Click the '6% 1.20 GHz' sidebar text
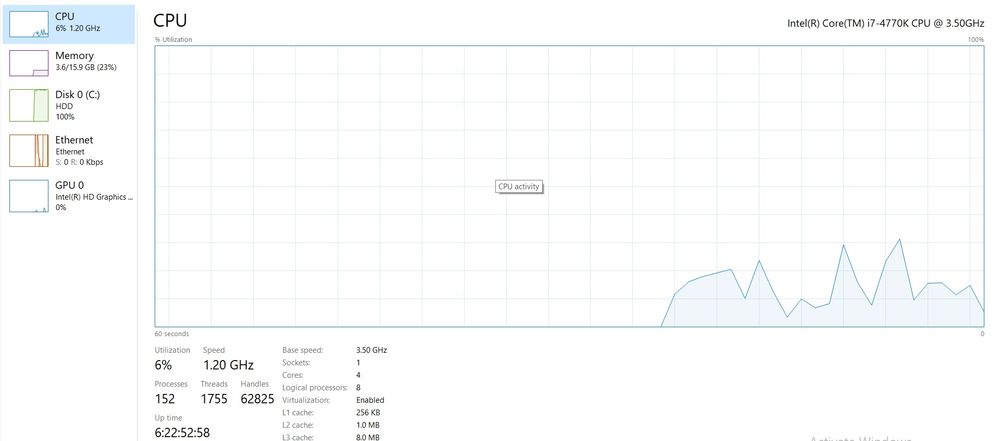The width and height of the screenshot is (1000, 441). (78, 28)
